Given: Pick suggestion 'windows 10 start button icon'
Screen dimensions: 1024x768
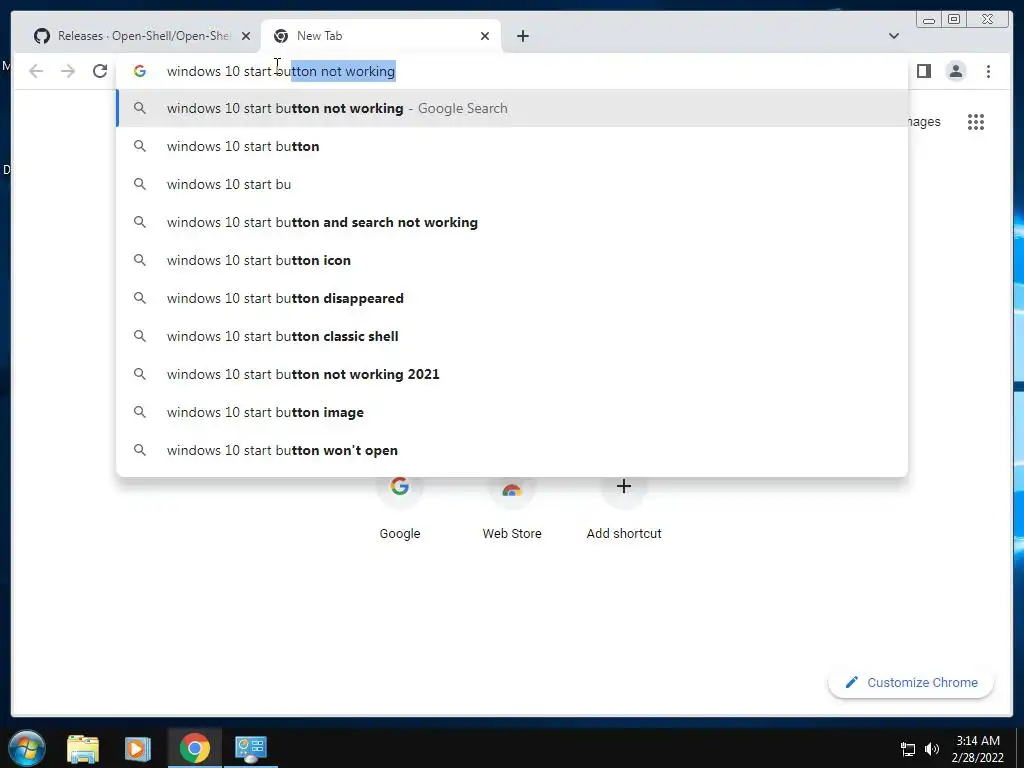Looking at the screenshot, I should (512, 260).
